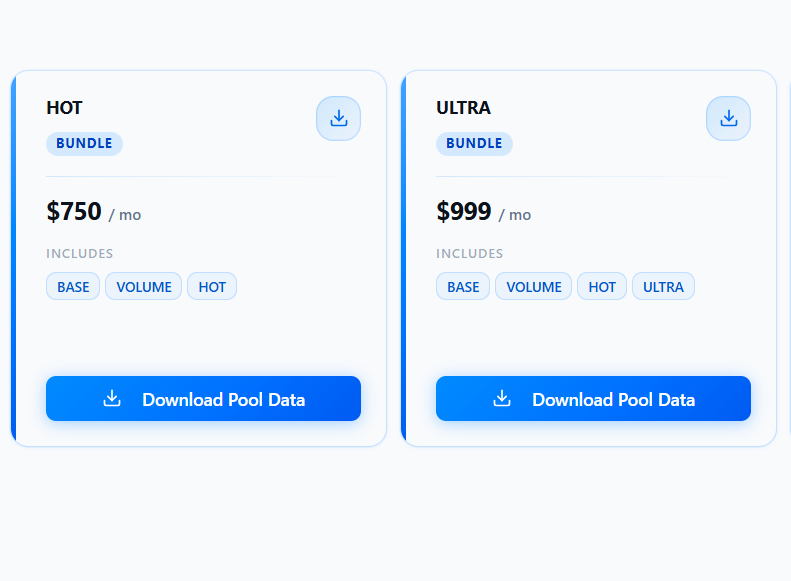
Task: Click the BASE chip in ULTRA card
Action: point(463,286)
